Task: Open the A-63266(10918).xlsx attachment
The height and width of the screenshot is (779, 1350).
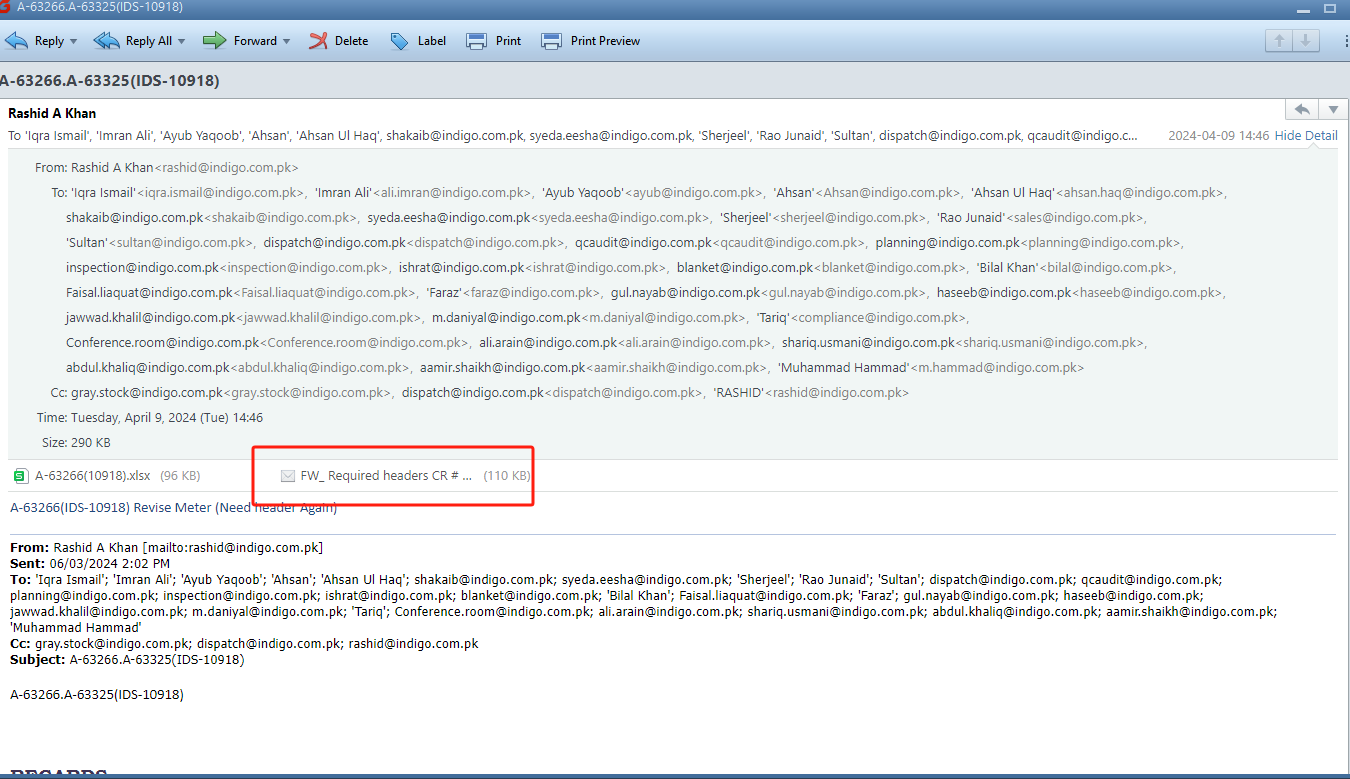Action: [92, 476]
